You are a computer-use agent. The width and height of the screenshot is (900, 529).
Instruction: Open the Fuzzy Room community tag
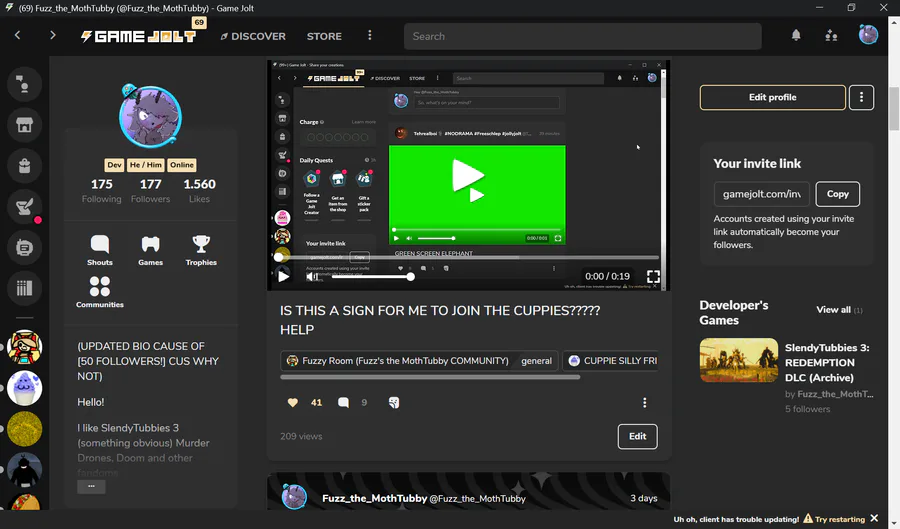[x=398, y=361]
